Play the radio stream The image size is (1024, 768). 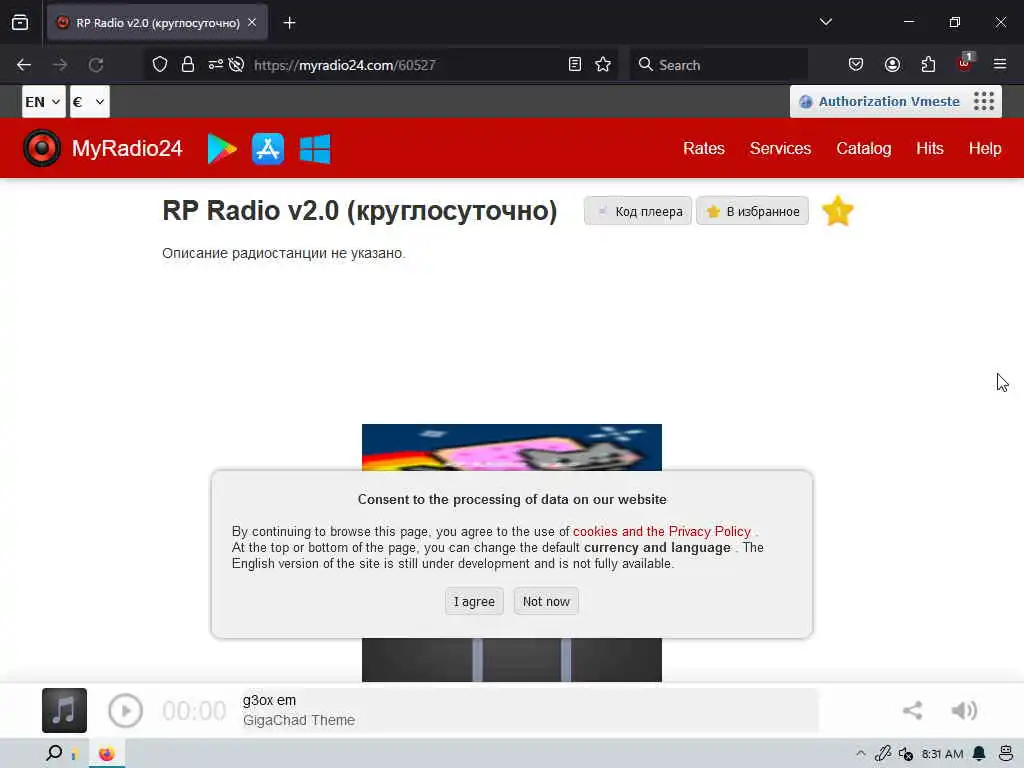click(125, 711)
